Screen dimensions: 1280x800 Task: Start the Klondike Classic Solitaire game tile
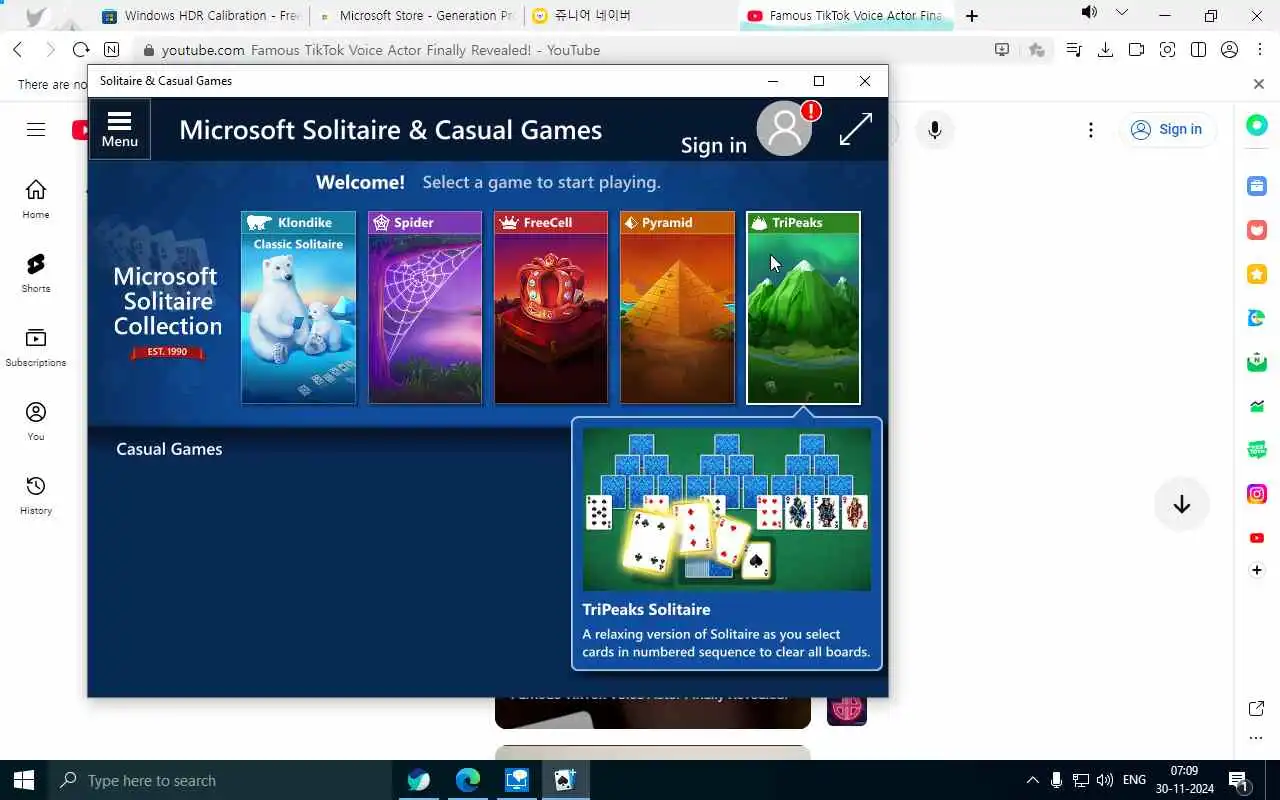[x=298, y=308]
